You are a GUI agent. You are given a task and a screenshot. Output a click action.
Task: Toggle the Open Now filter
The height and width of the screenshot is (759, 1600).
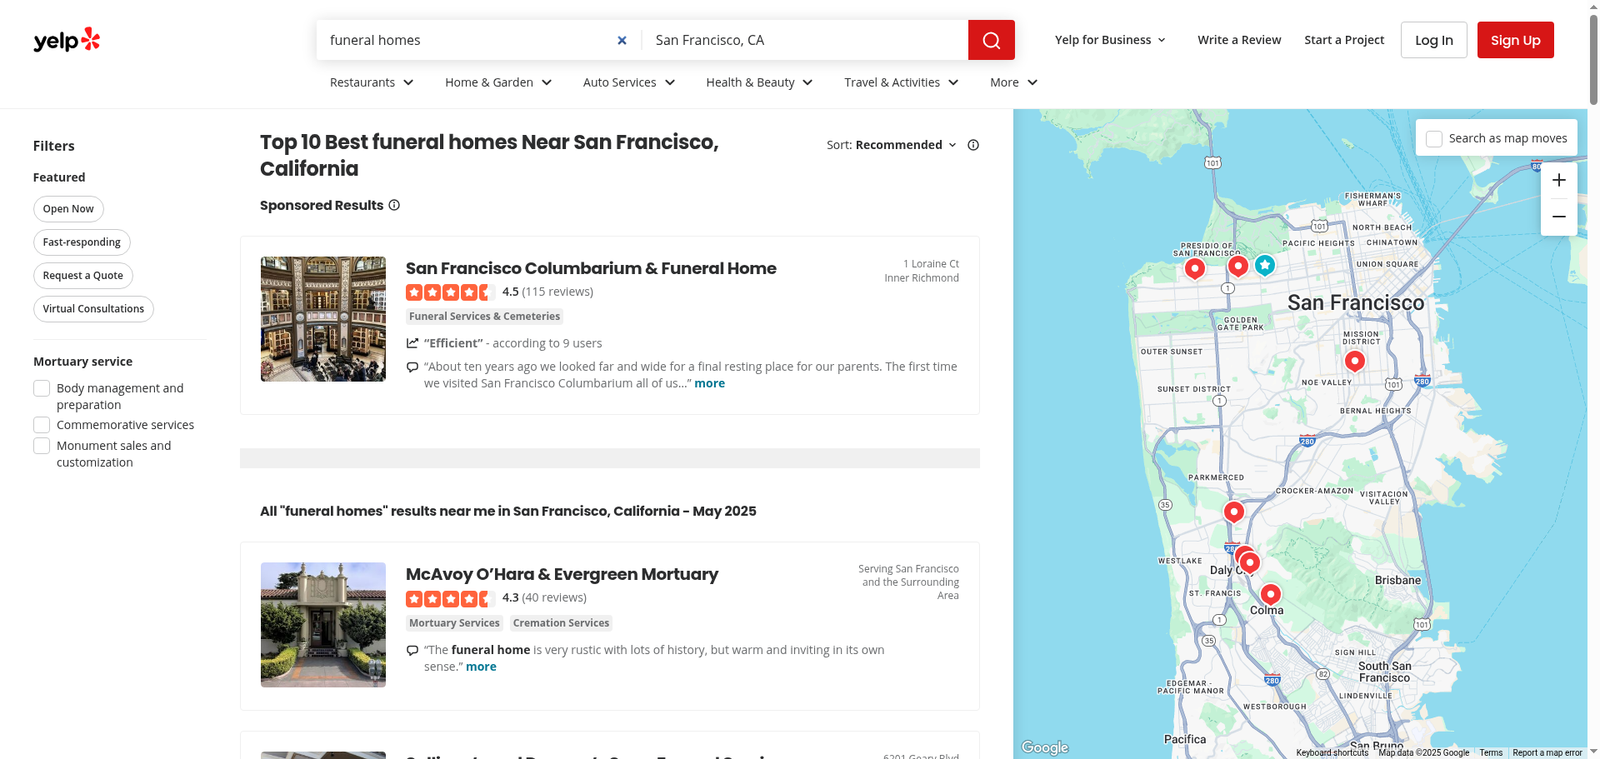click(68, 209)
